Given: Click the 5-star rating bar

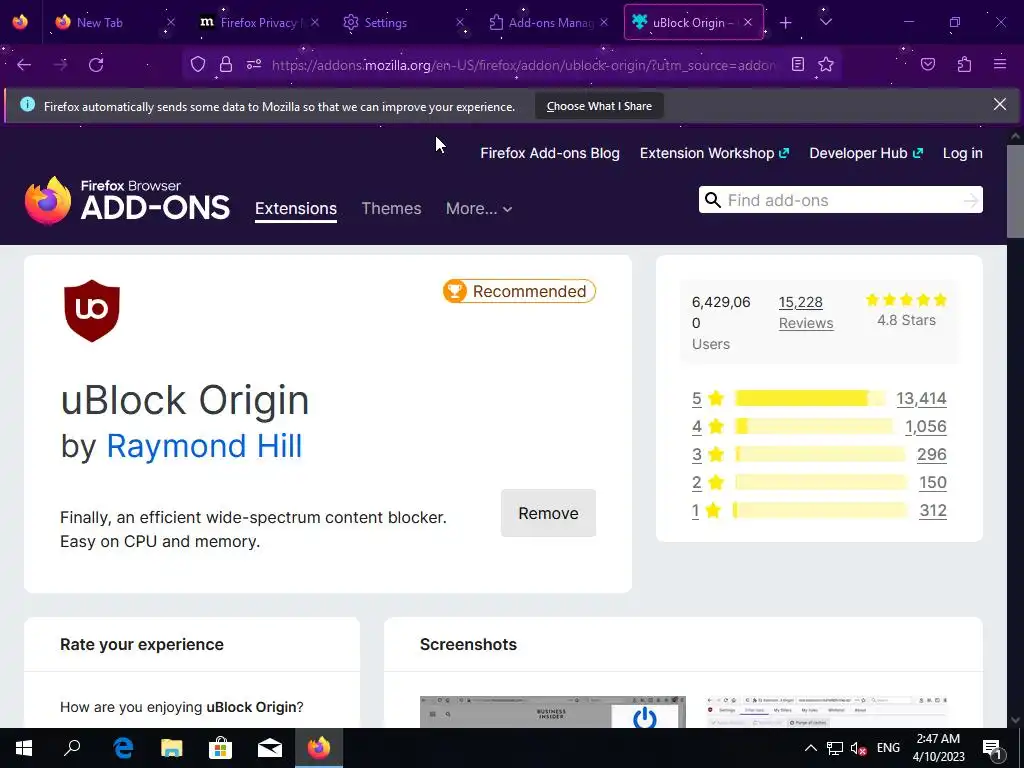Looking at the screenshot, I should click(810, 398).
